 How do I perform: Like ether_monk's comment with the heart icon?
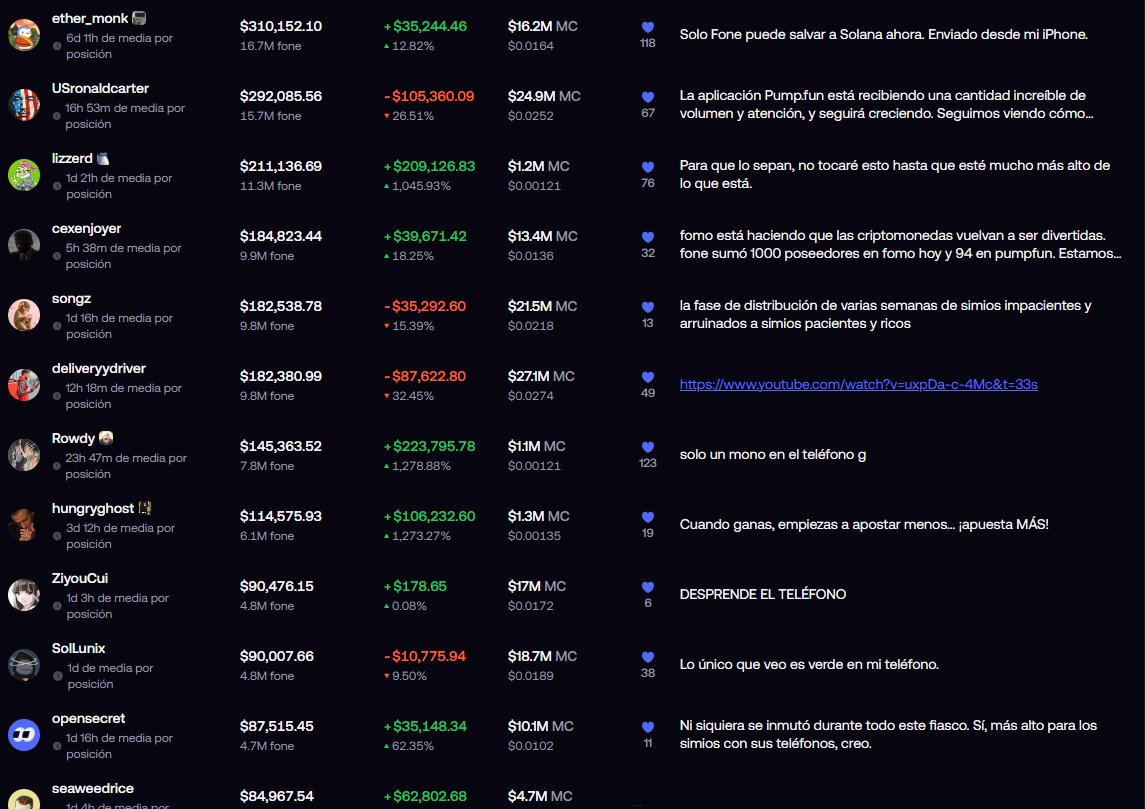pos(648,27)
